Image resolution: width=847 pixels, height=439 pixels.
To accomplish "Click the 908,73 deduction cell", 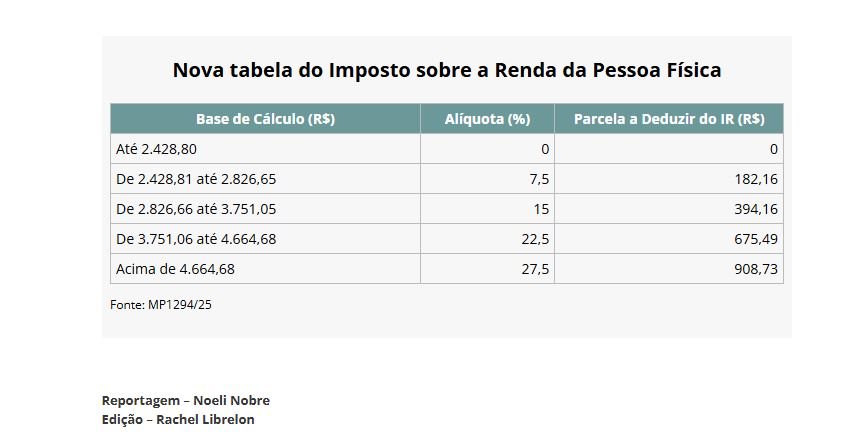I will 756,269.
